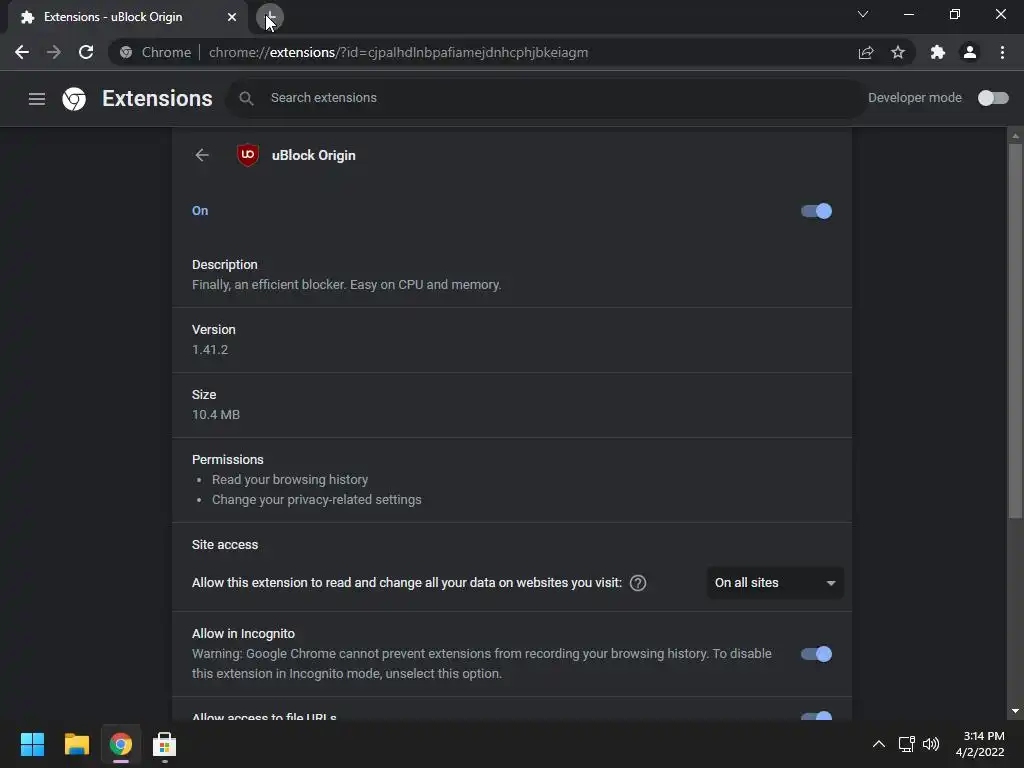Viewport: 1024px width, 768px height.
Task: Open the Windows Start menu
Action: (x=32, y=744)
